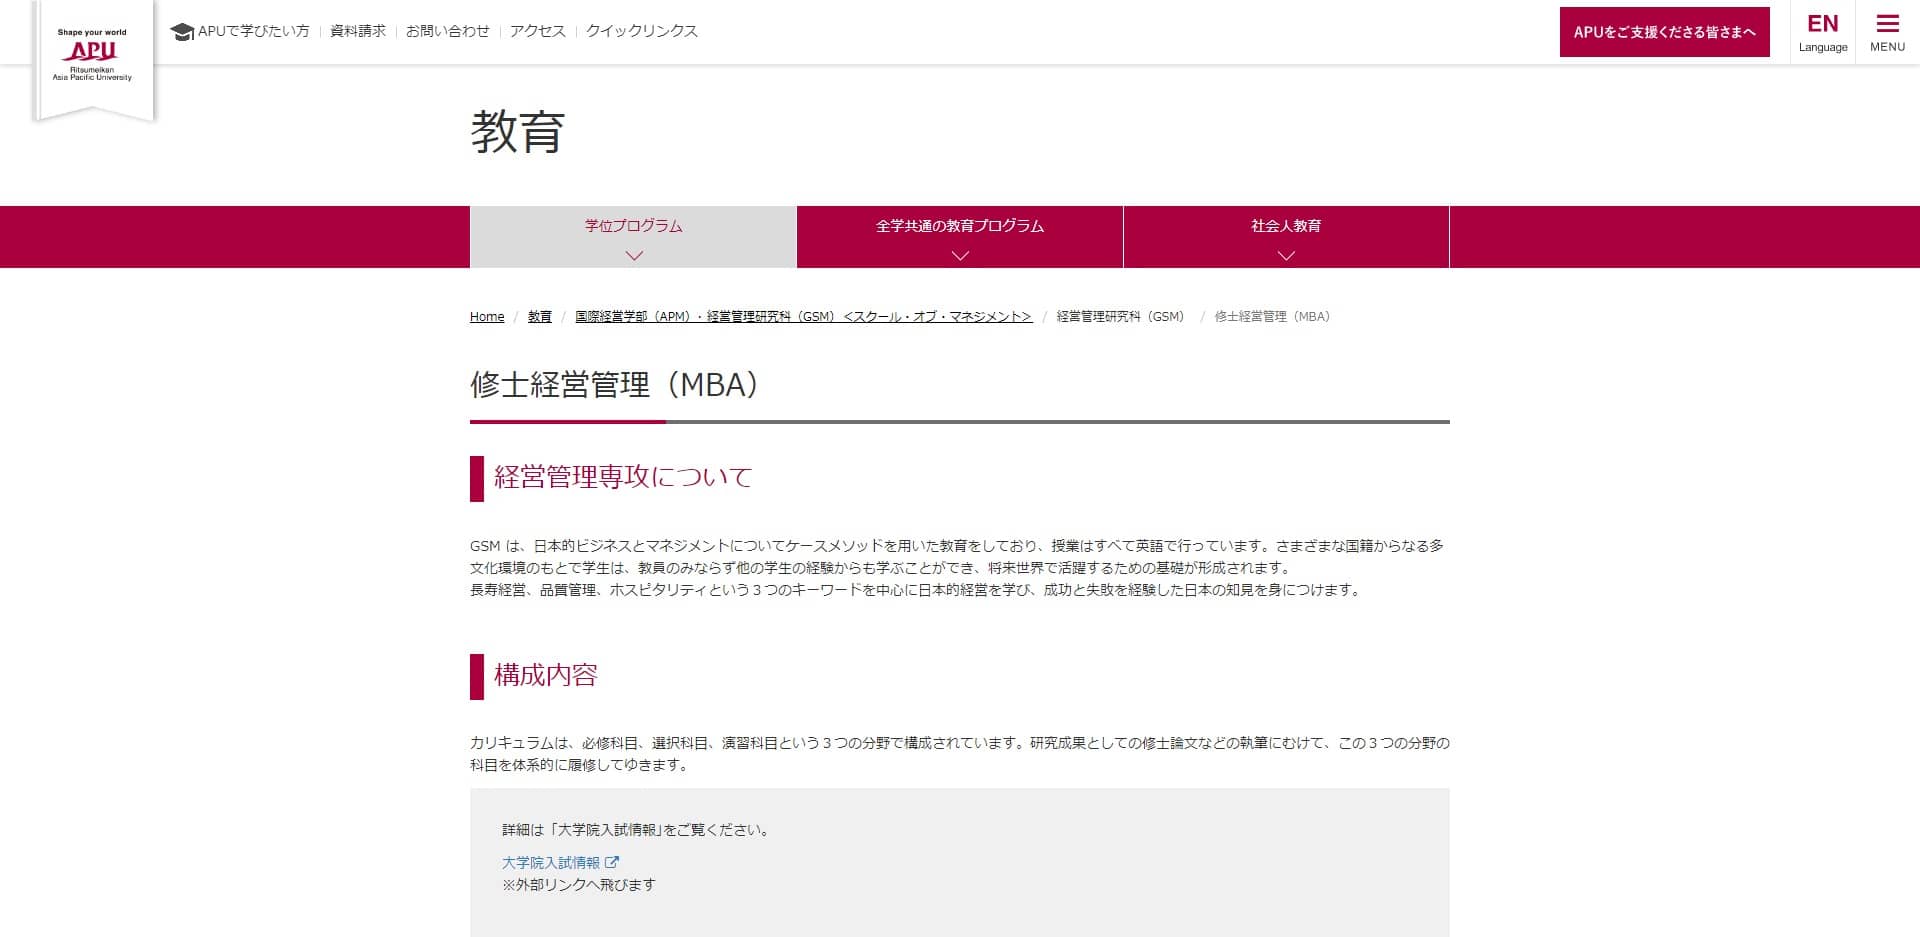Open 国際経営学部（APM）・経営管理研究科 breadcrumb link
This screenshot has width=1920, height=937.
click(804, 316)
